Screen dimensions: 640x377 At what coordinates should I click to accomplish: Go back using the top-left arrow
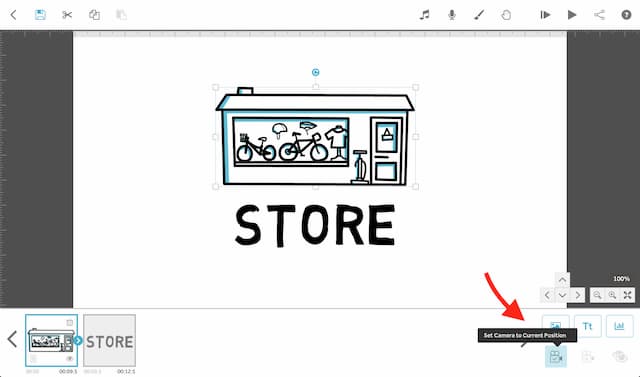[x=13, y=15]
